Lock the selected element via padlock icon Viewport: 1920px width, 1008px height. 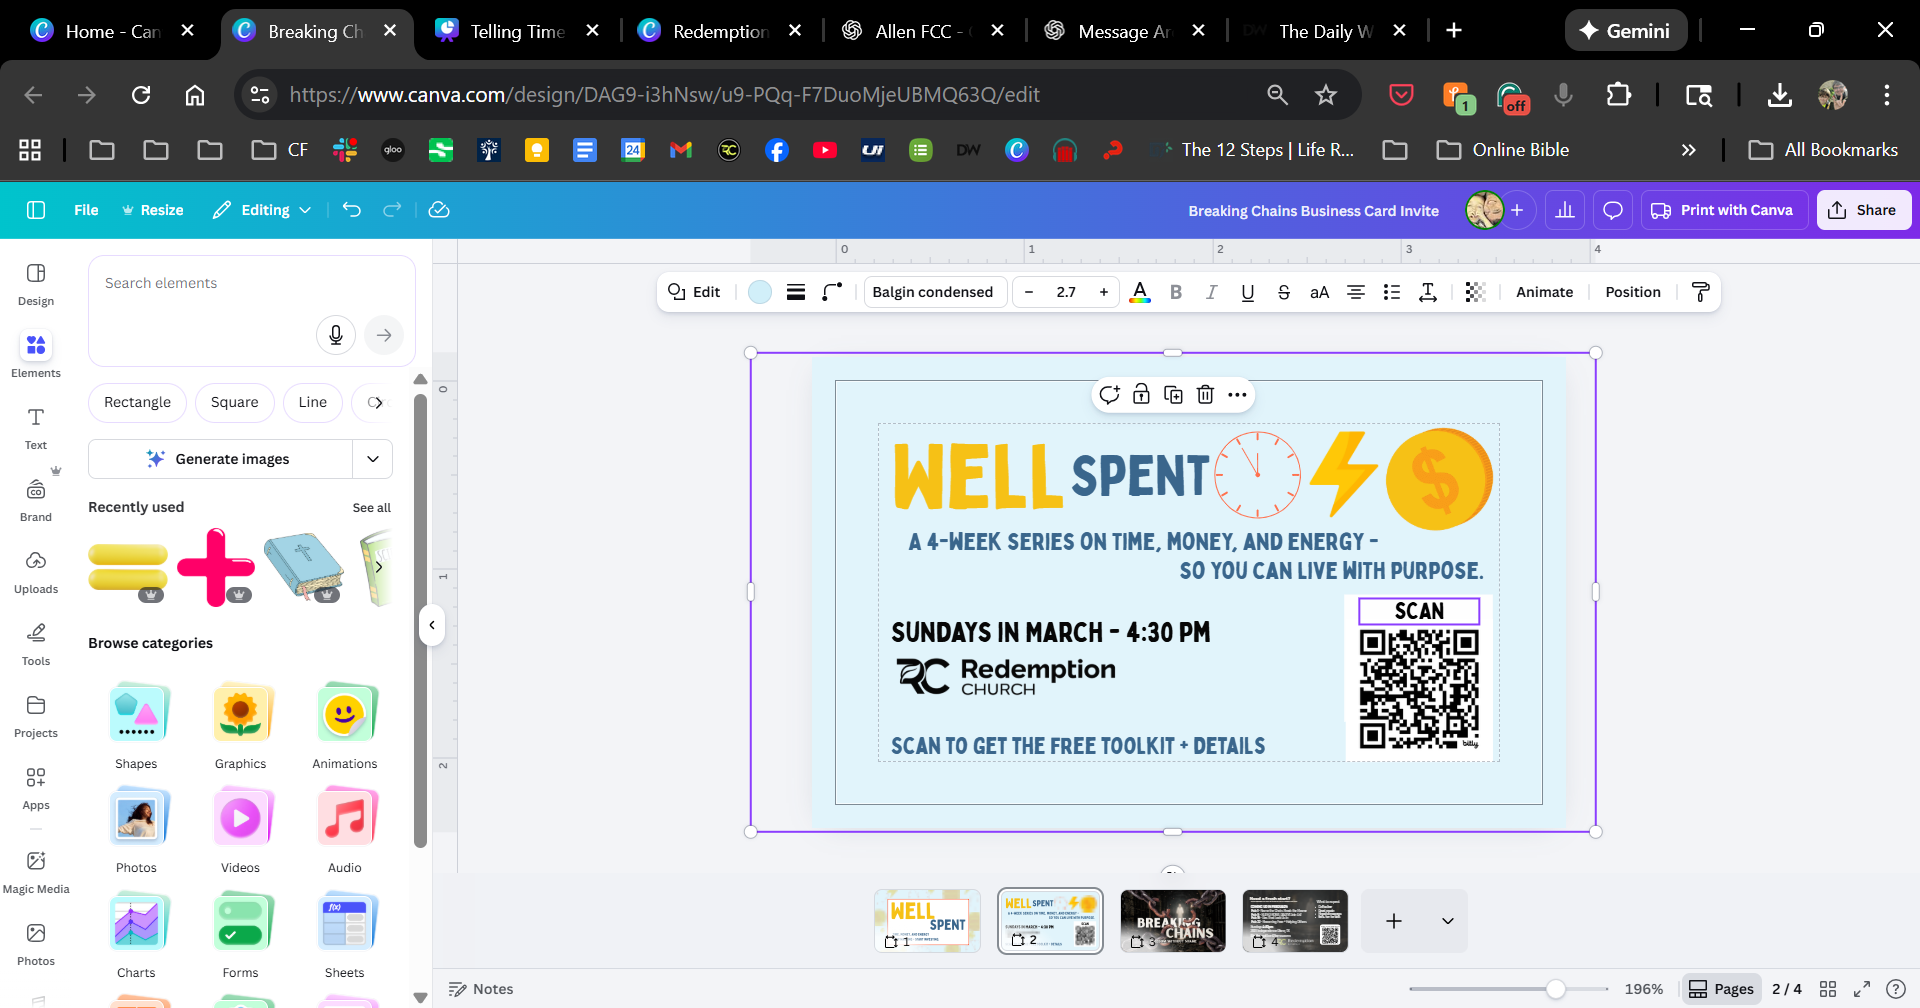(x=1141, y=395)
